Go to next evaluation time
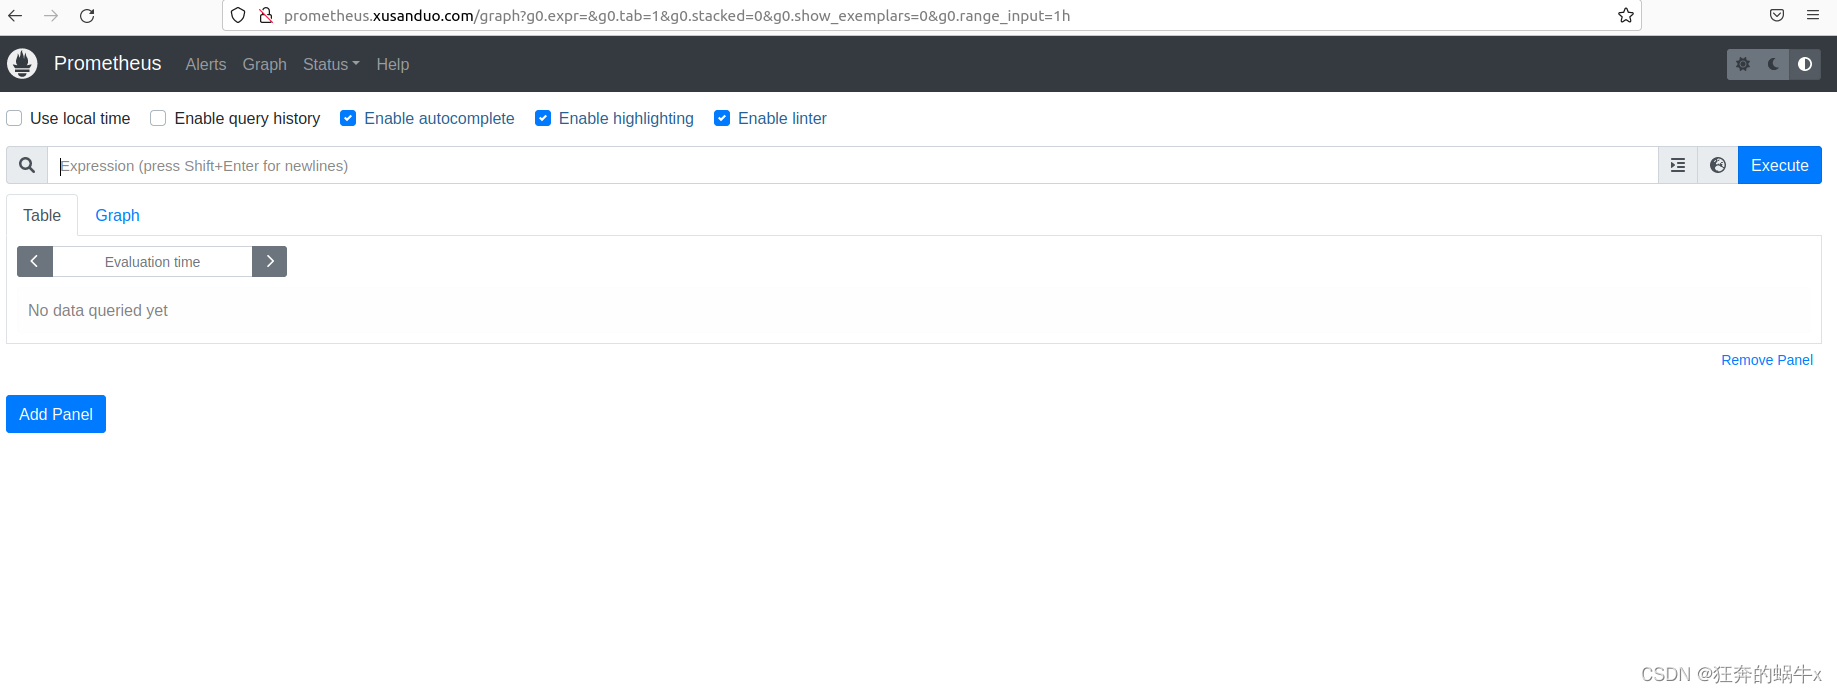This screenshot has width=1837, height=693. [x=270, y=261]
